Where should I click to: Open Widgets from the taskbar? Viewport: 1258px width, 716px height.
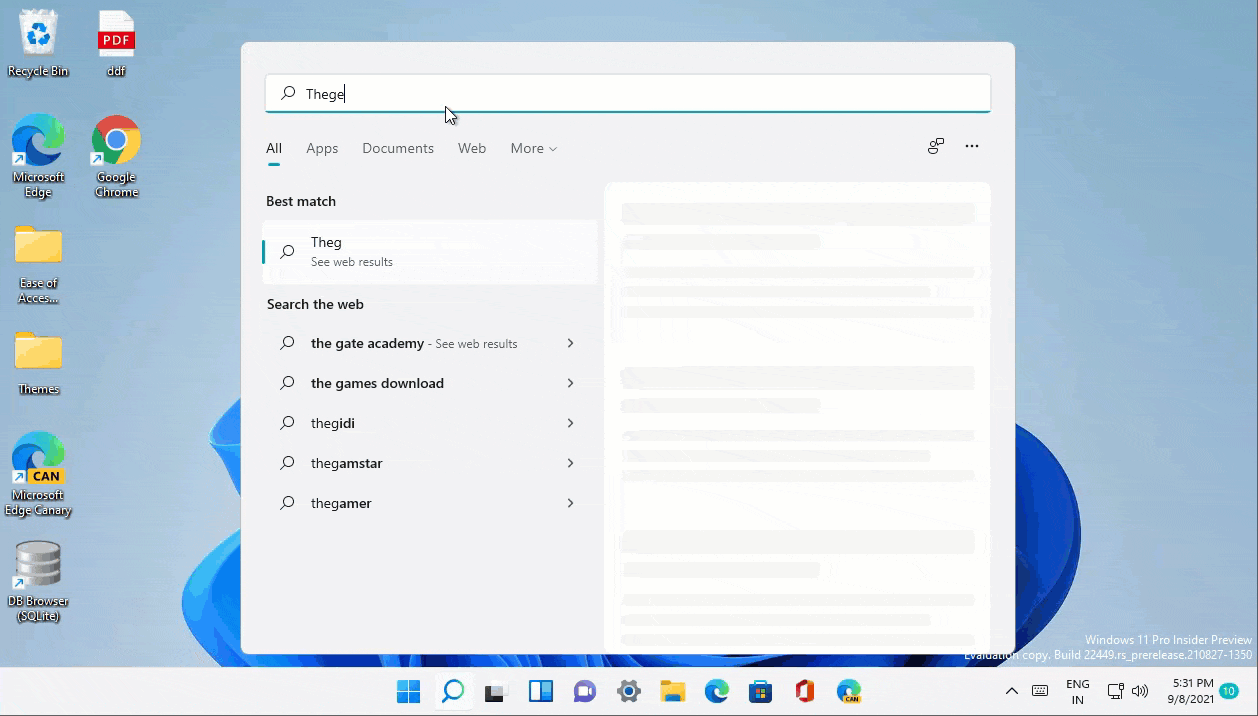pyautogui.click(x=540, y=691)
